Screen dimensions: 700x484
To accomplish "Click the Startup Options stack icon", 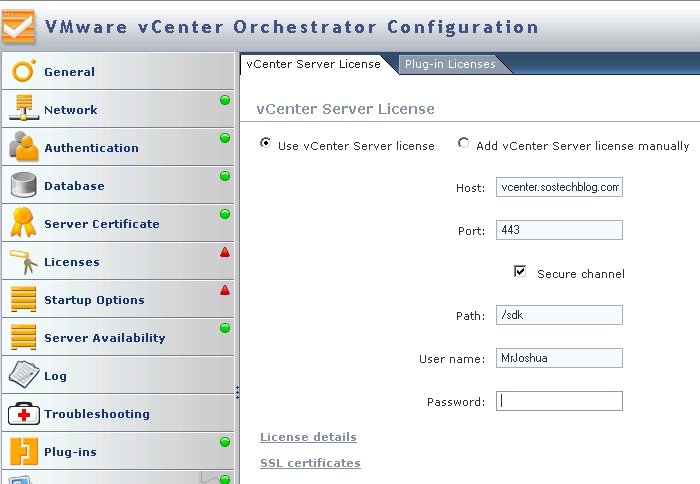I will coord(23,299).
